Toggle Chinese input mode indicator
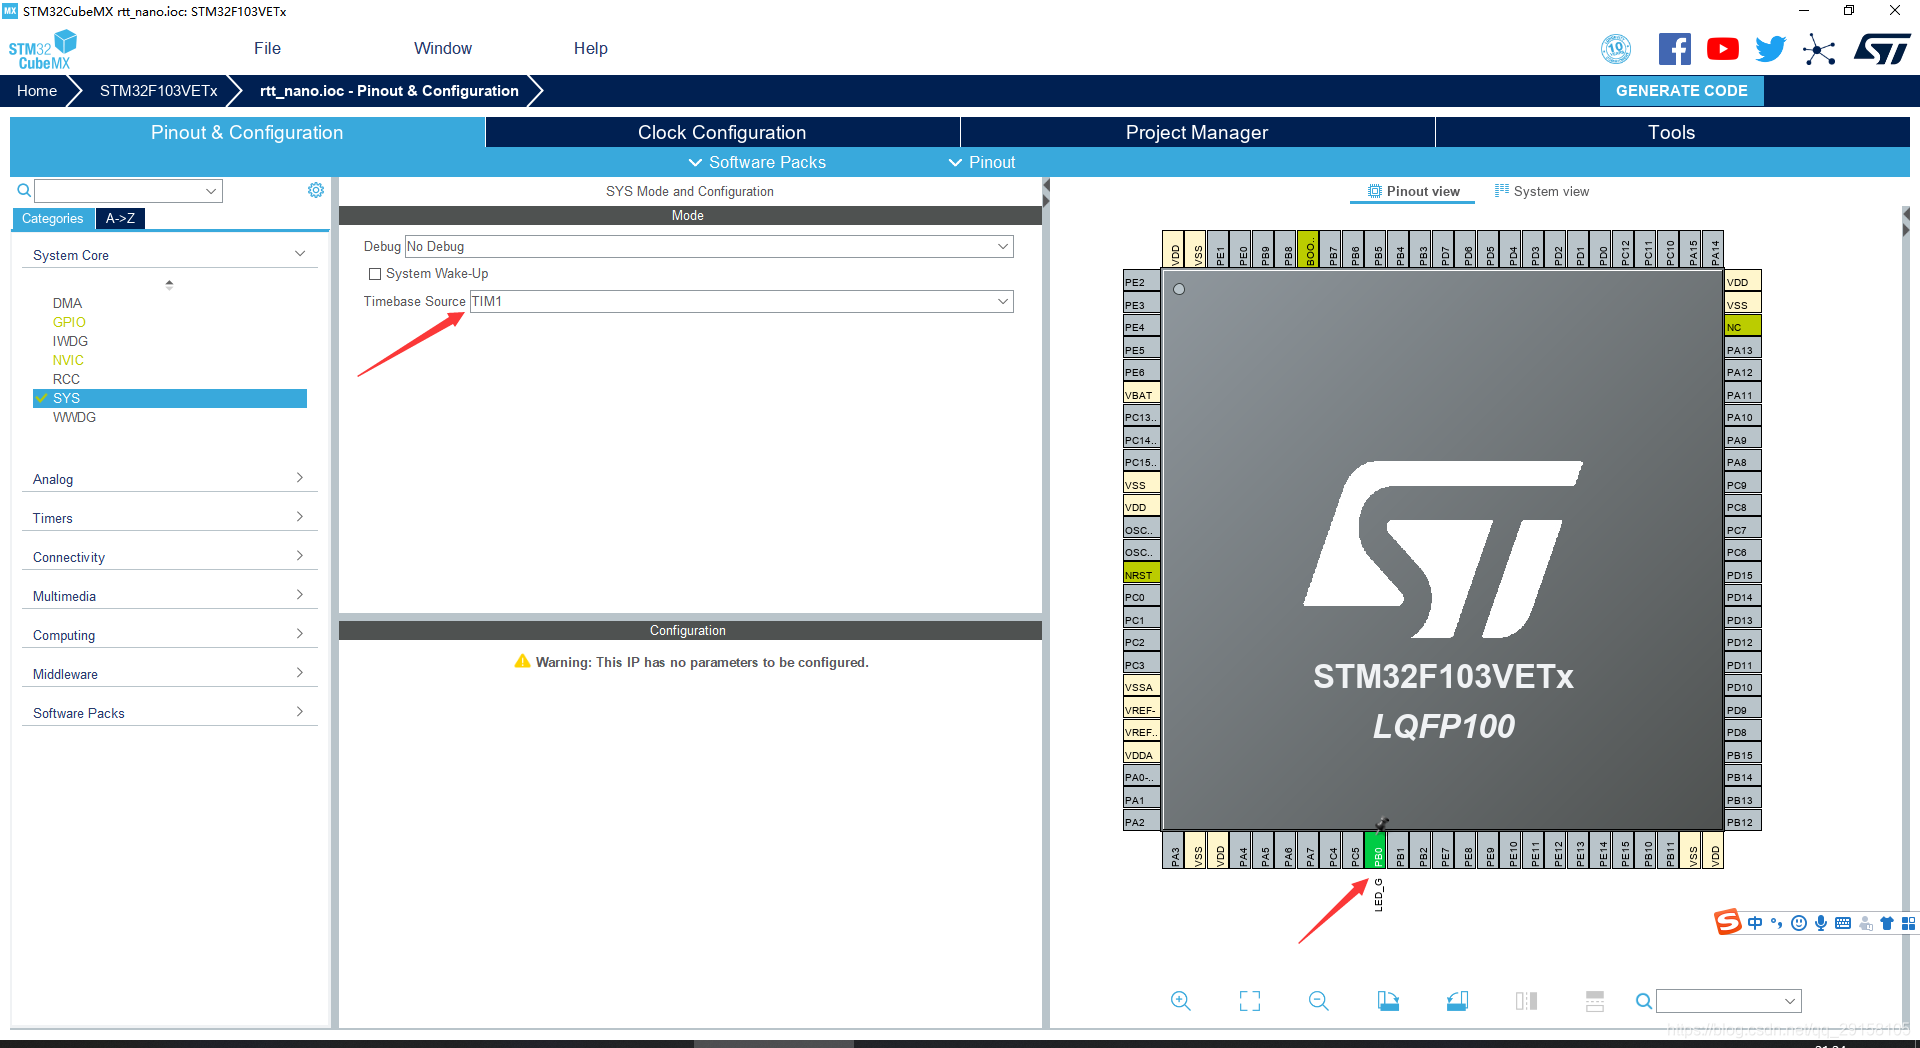 click(x=1755, y=923)
